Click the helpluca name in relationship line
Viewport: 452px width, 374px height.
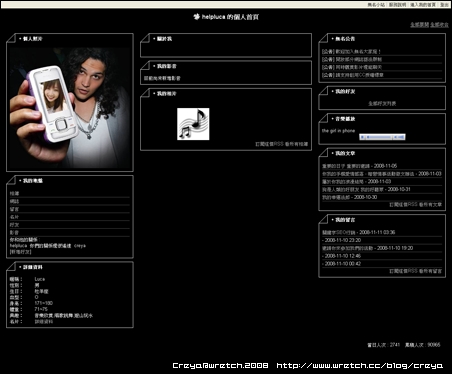click(x=18, y=246)
